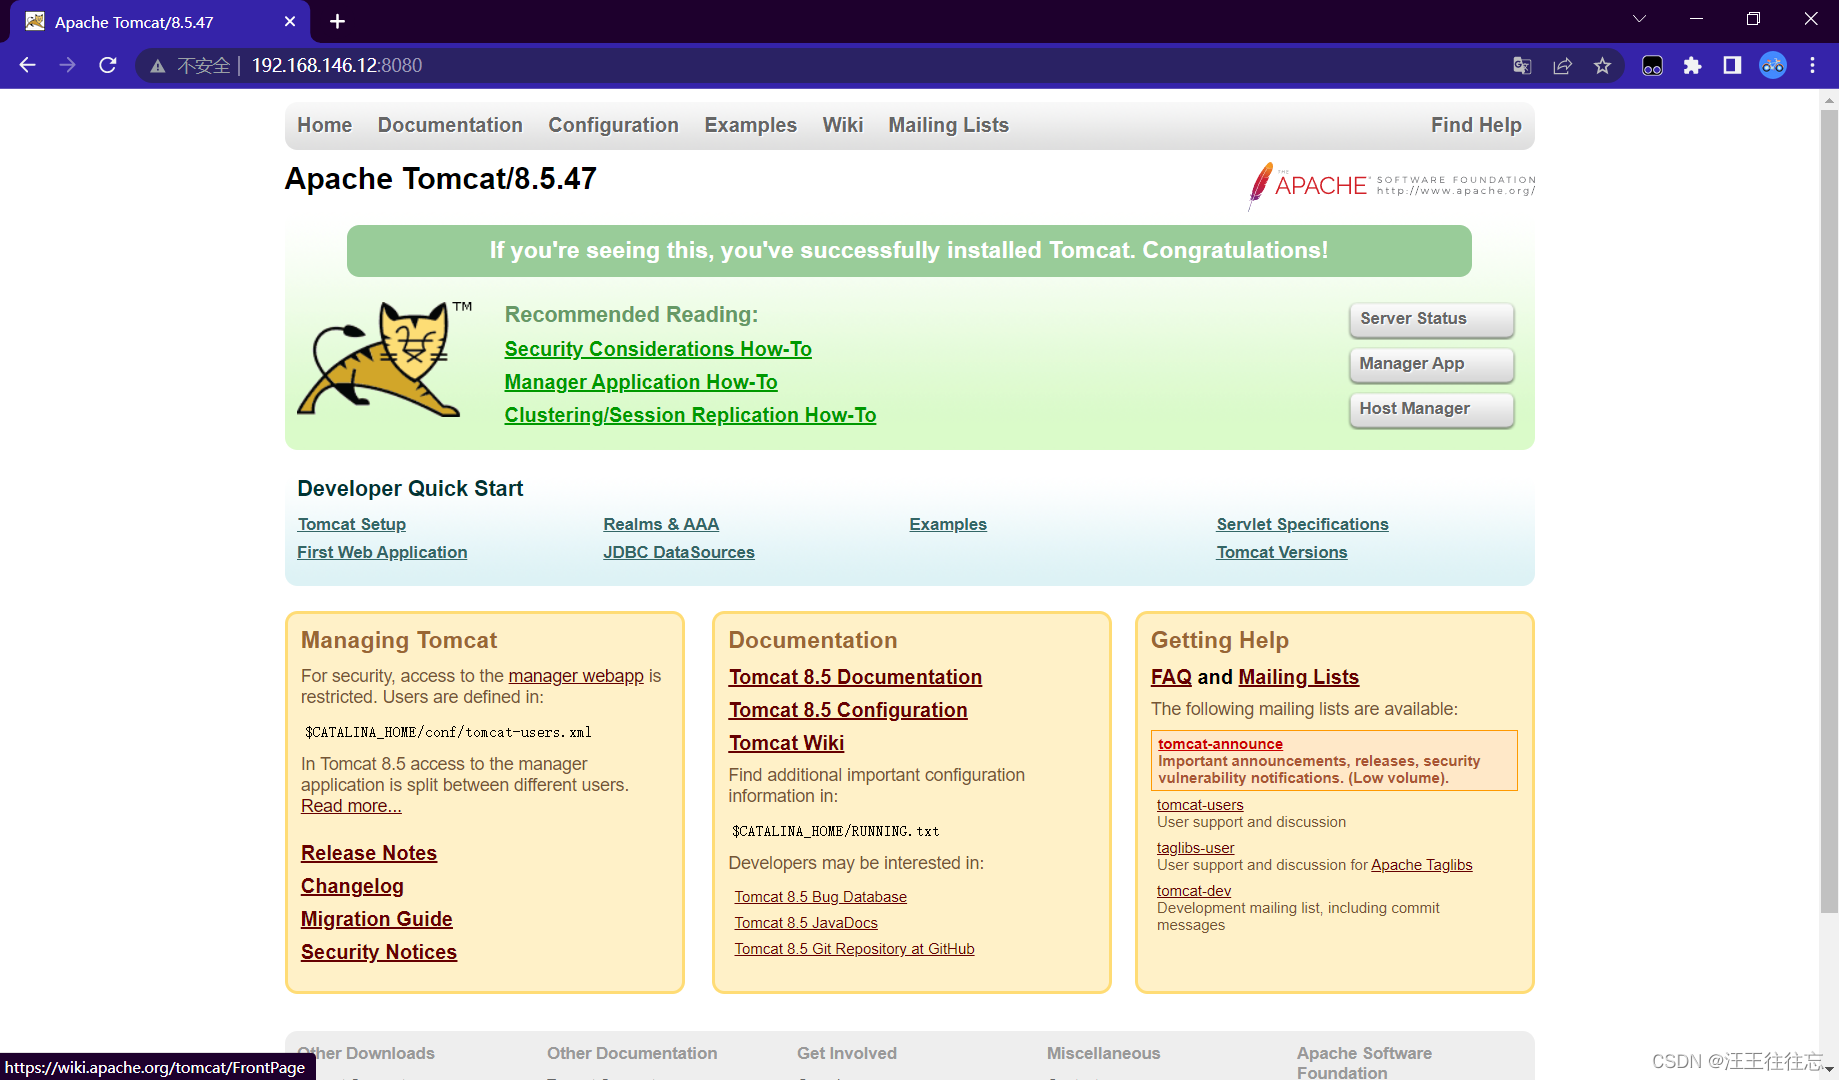Open the Migration Guide link
The image size is (1839, 1080).
[x=377, y=919]
